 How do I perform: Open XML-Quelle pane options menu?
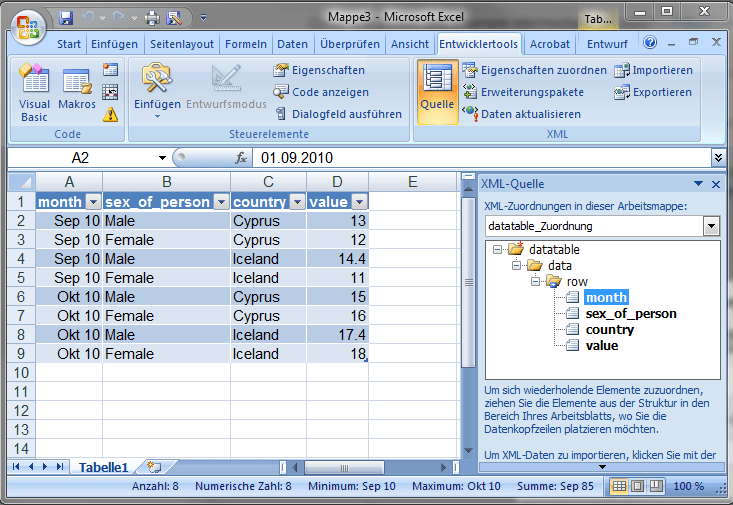point(698,184)
